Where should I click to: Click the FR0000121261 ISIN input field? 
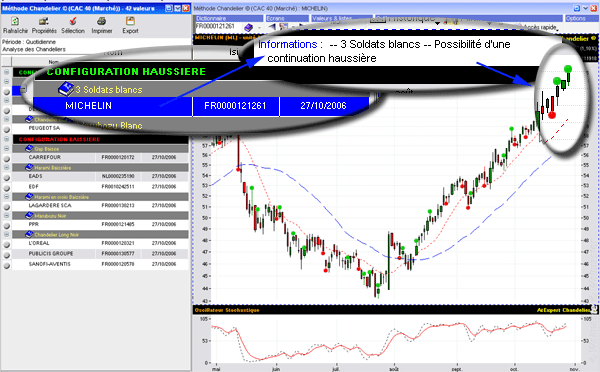[219, 26]
